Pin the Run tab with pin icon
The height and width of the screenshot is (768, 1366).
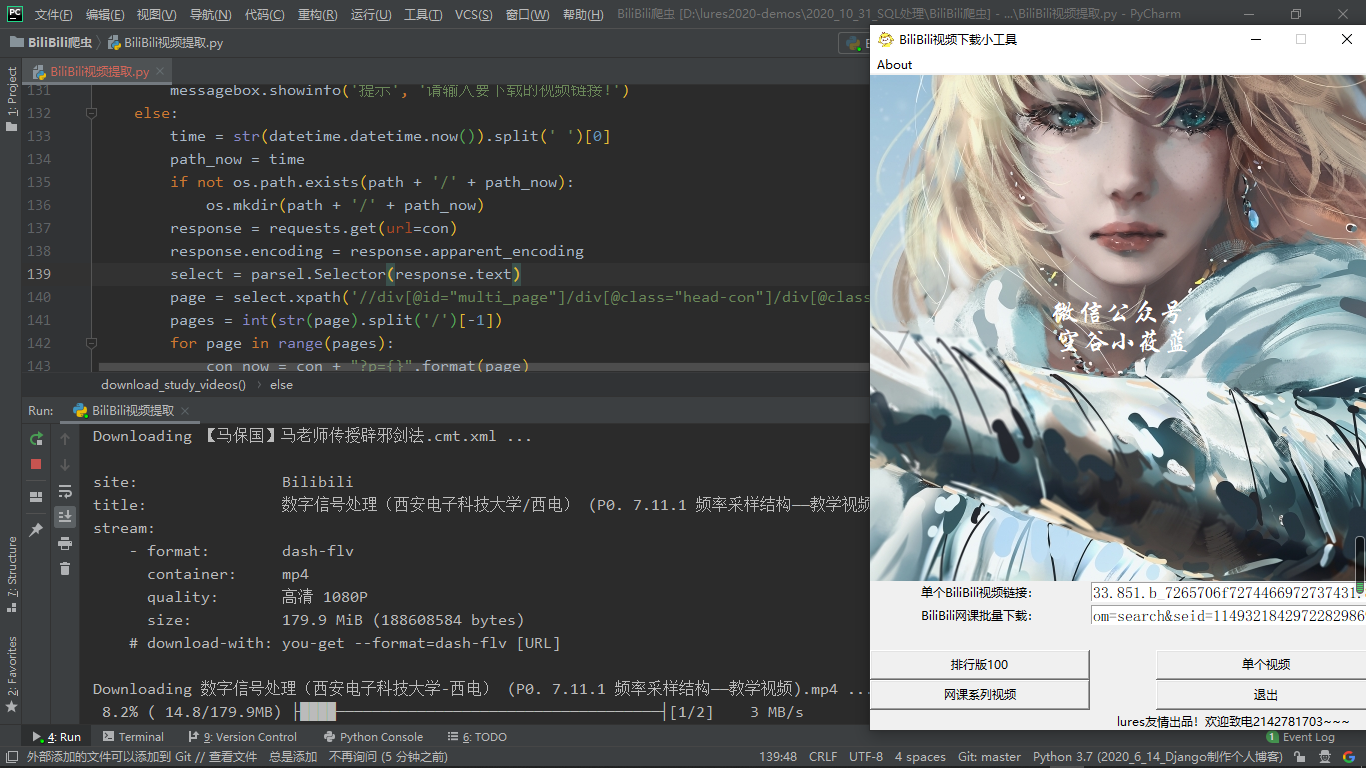(x=36, y=529)
